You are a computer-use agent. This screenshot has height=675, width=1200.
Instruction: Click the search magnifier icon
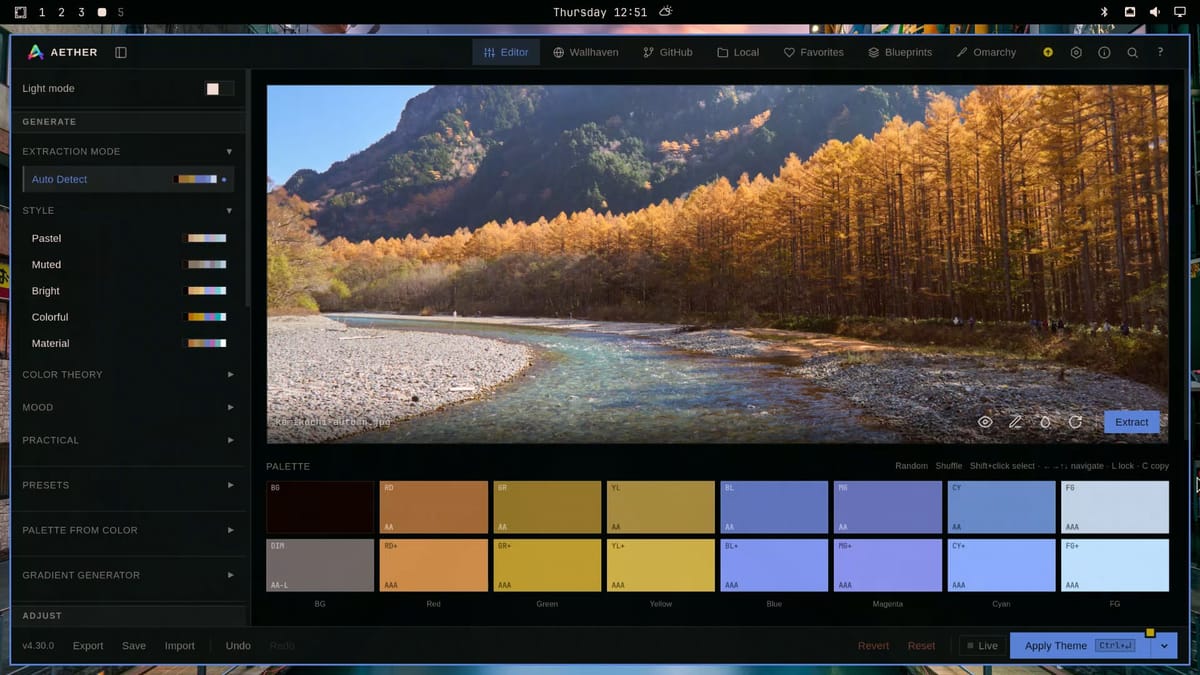click(x=1132, y=52)
